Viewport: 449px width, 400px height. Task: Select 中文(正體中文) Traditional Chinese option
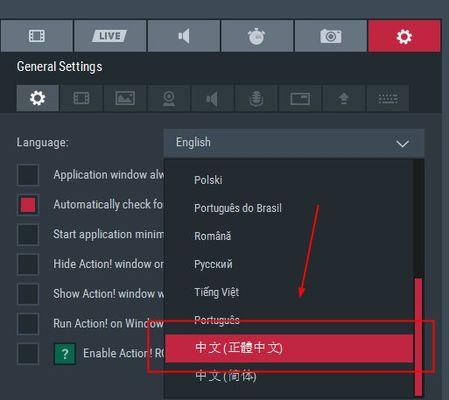tap(289, 348)
